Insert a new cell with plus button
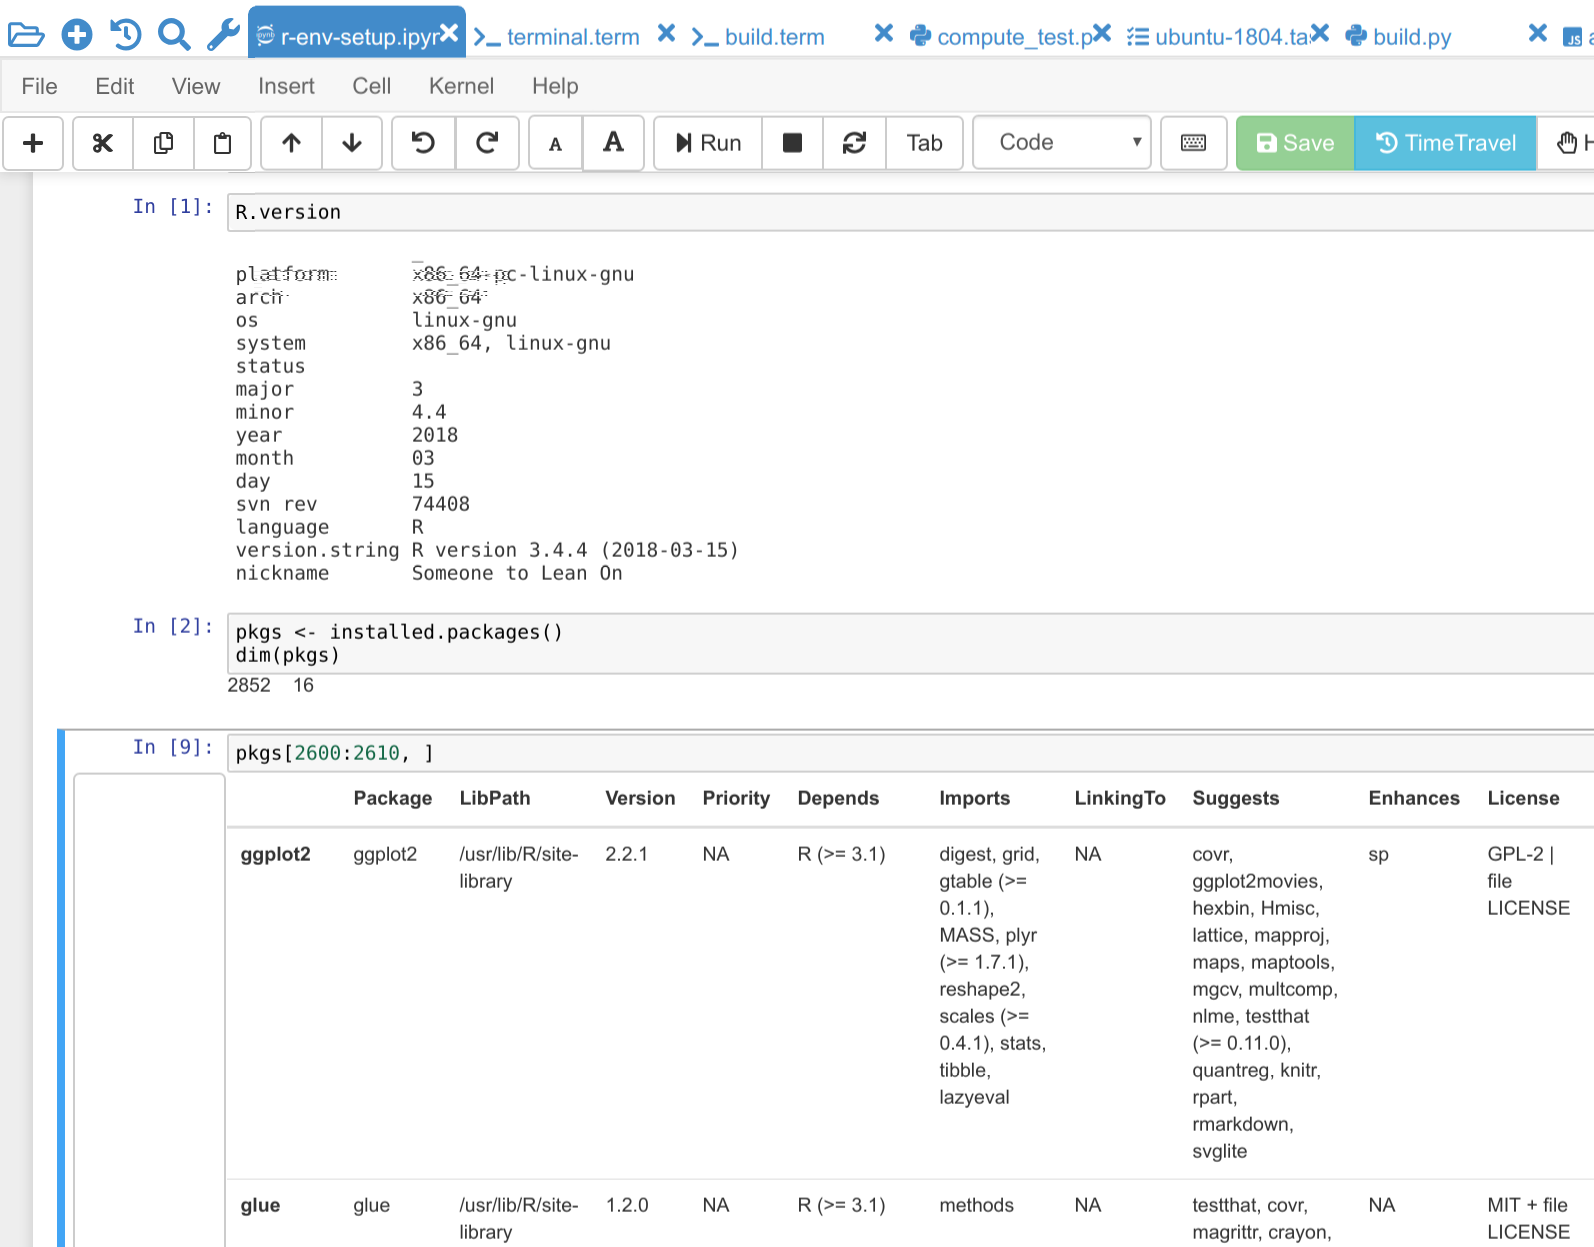1594x1247 pixels. (33, 143)
